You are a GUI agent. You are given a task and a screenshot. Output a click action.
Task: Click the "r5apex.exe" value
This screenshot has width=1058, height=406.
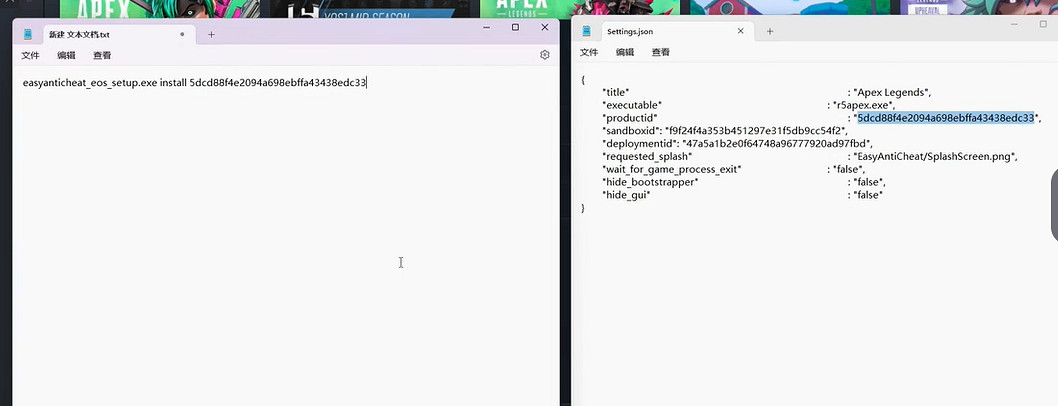864,105
